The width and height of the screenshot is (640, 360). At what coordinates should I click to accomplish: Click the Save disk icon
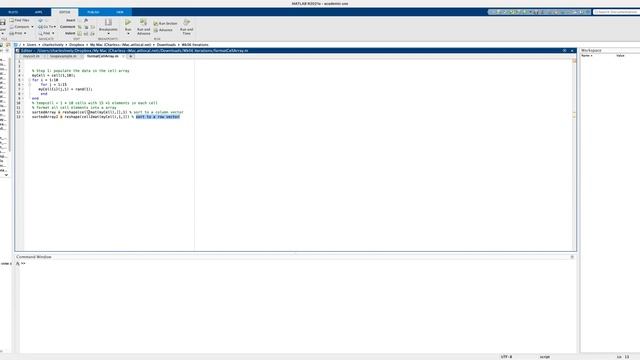tap(2, 22)
